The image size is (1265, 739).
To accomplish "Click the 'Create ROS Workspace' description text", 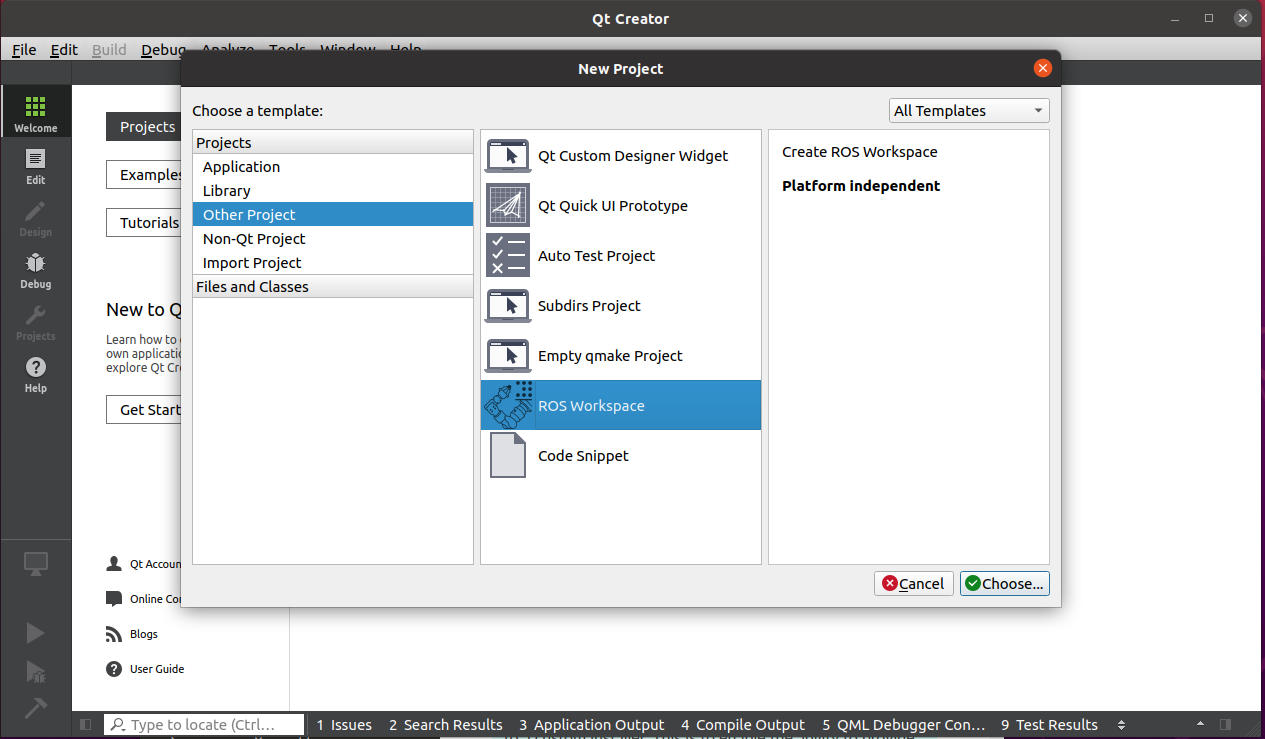I will (x=860, y=152).
